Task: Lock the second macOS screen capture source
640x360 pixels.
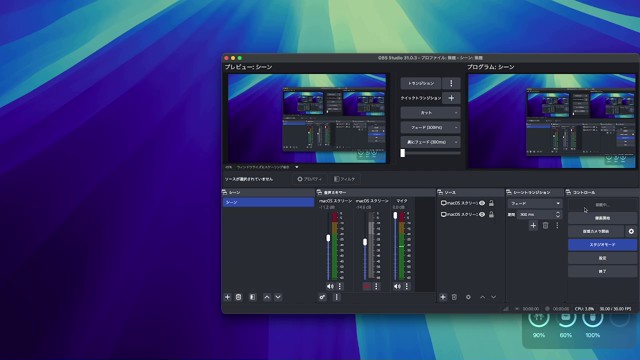Action: coord(491,214)
